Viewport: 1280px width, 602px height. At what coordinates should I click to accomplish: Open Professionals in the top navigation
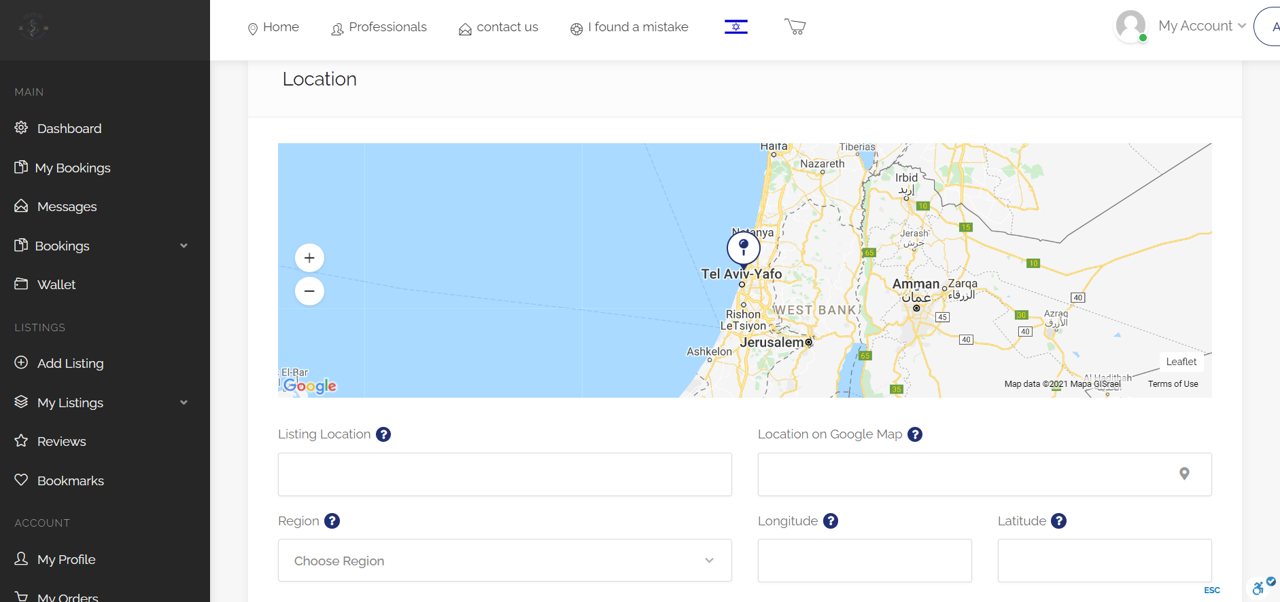[x=379, y=27]
